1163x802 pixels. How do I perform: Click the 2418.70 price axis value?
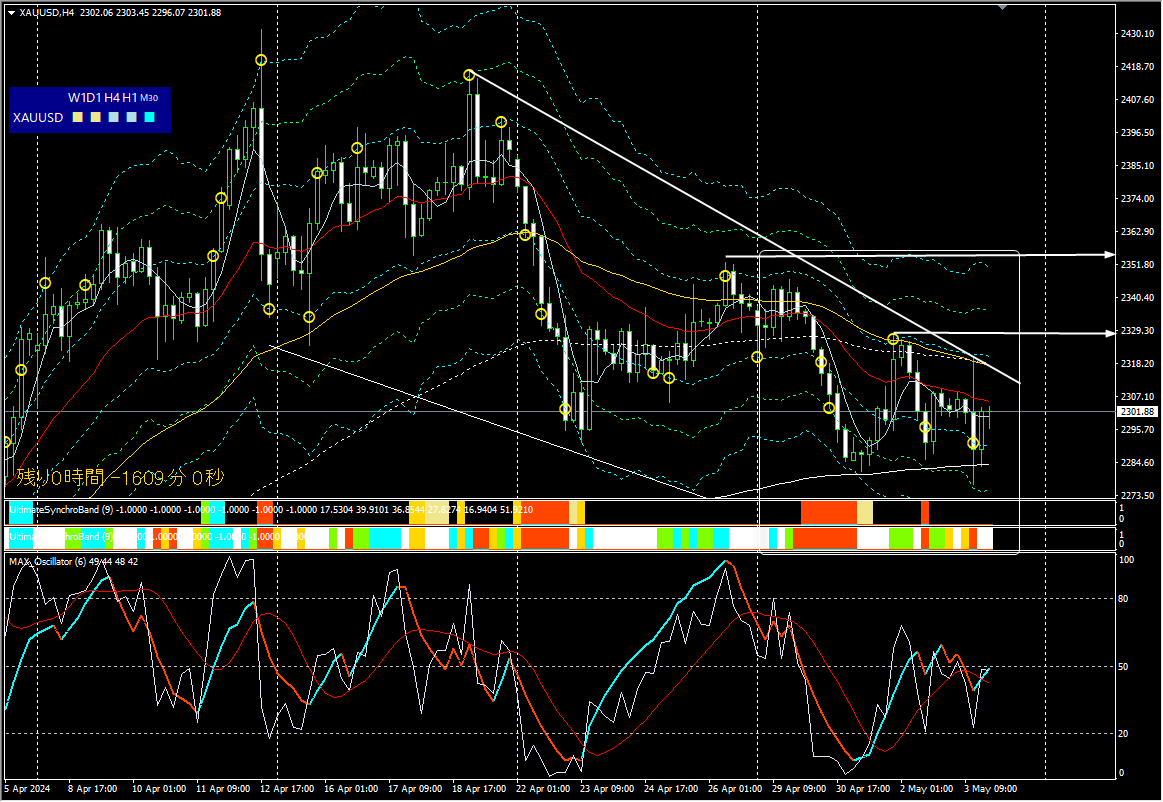point(1137,67)
